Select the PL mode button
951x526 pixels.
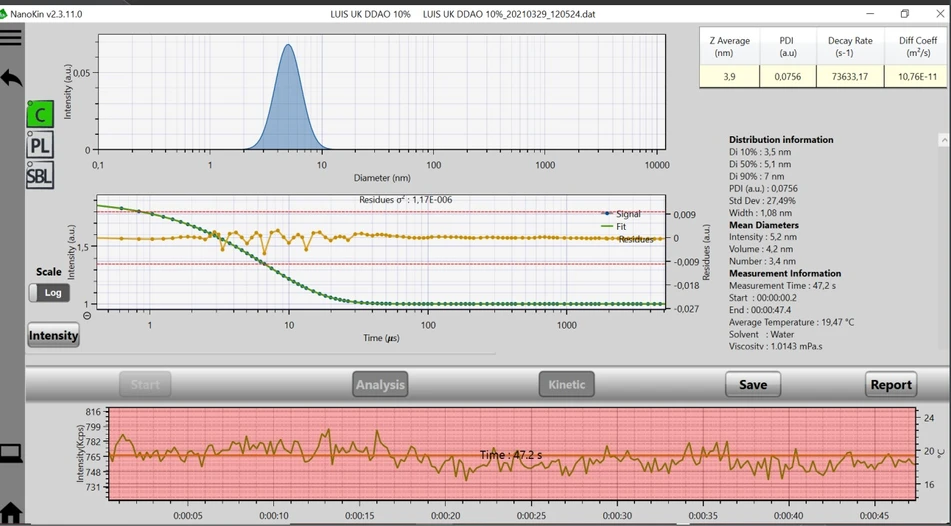click(40, 145)
